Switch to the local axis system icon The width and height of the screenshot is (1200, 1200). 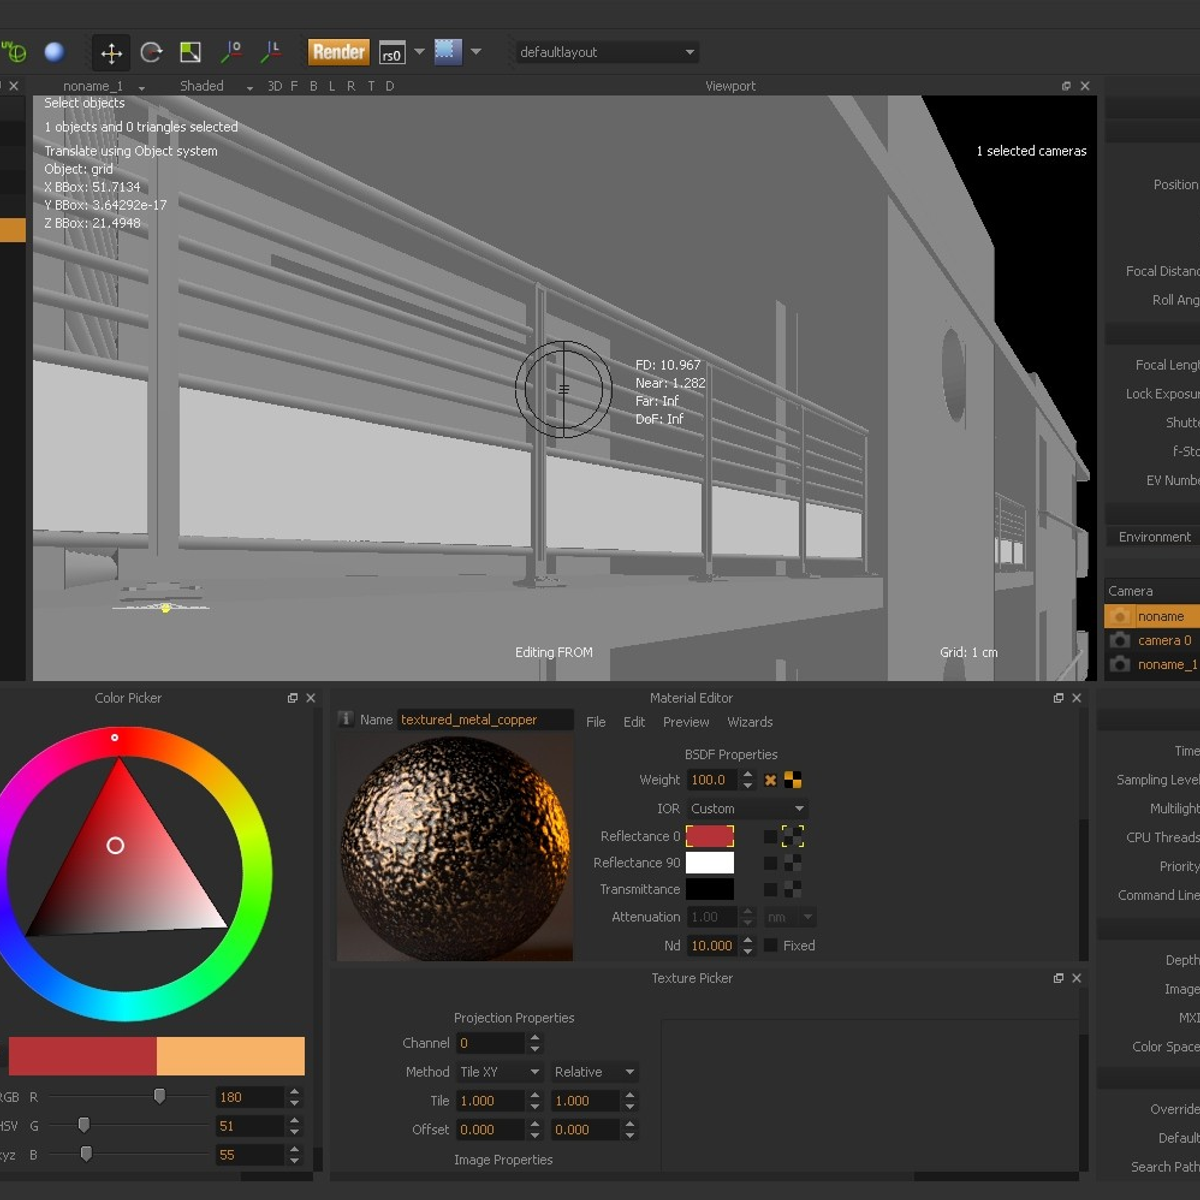coord(271,51)
